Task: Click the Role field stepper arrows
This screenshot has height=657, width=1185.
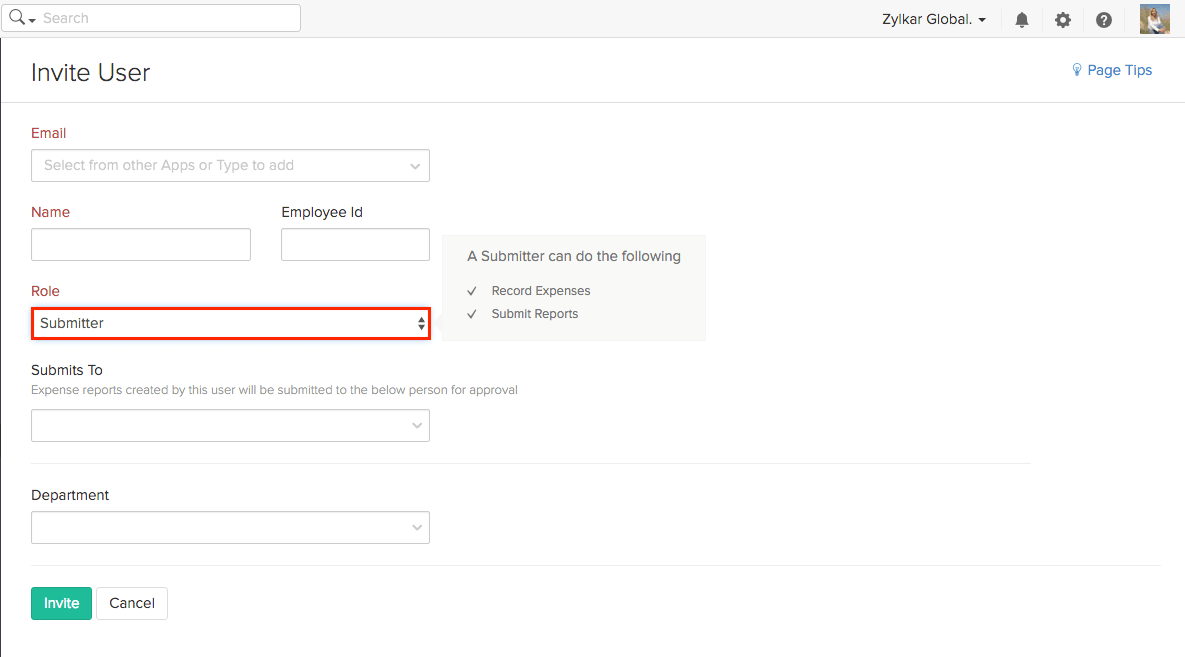Action: pos(420,323)
